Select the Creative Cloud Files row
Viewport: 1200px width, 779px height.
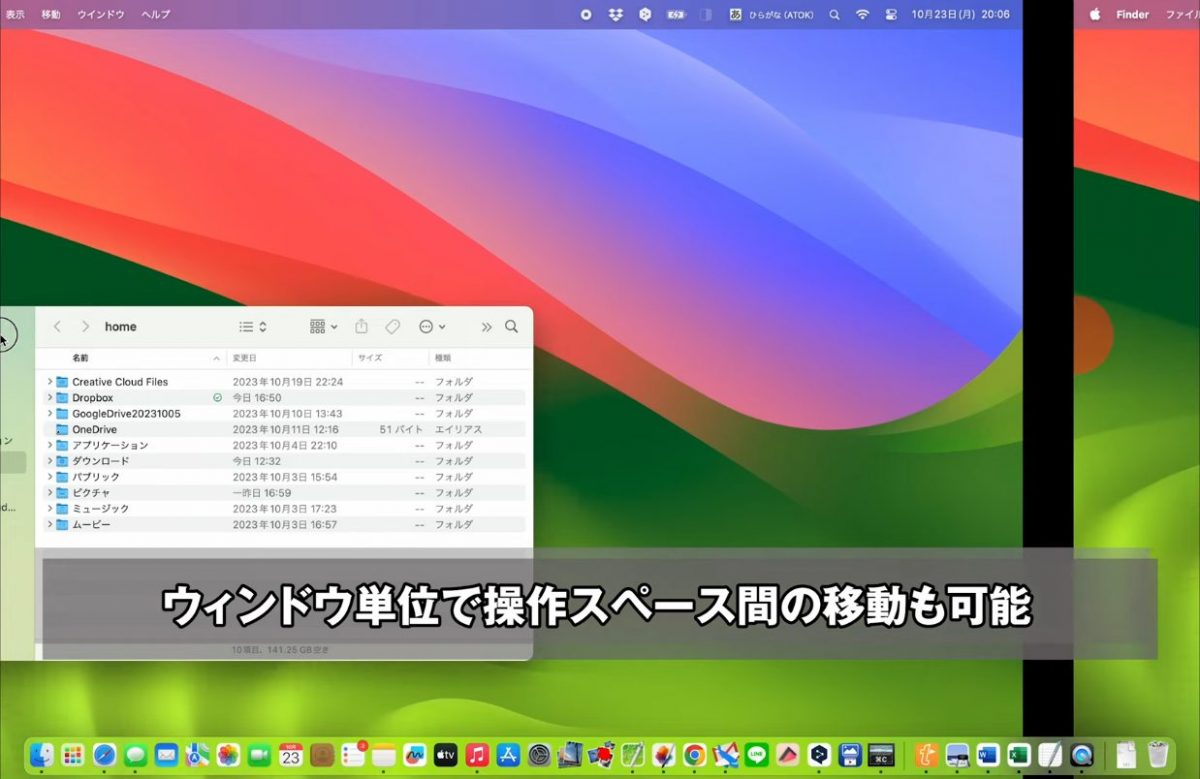point(284,382)
